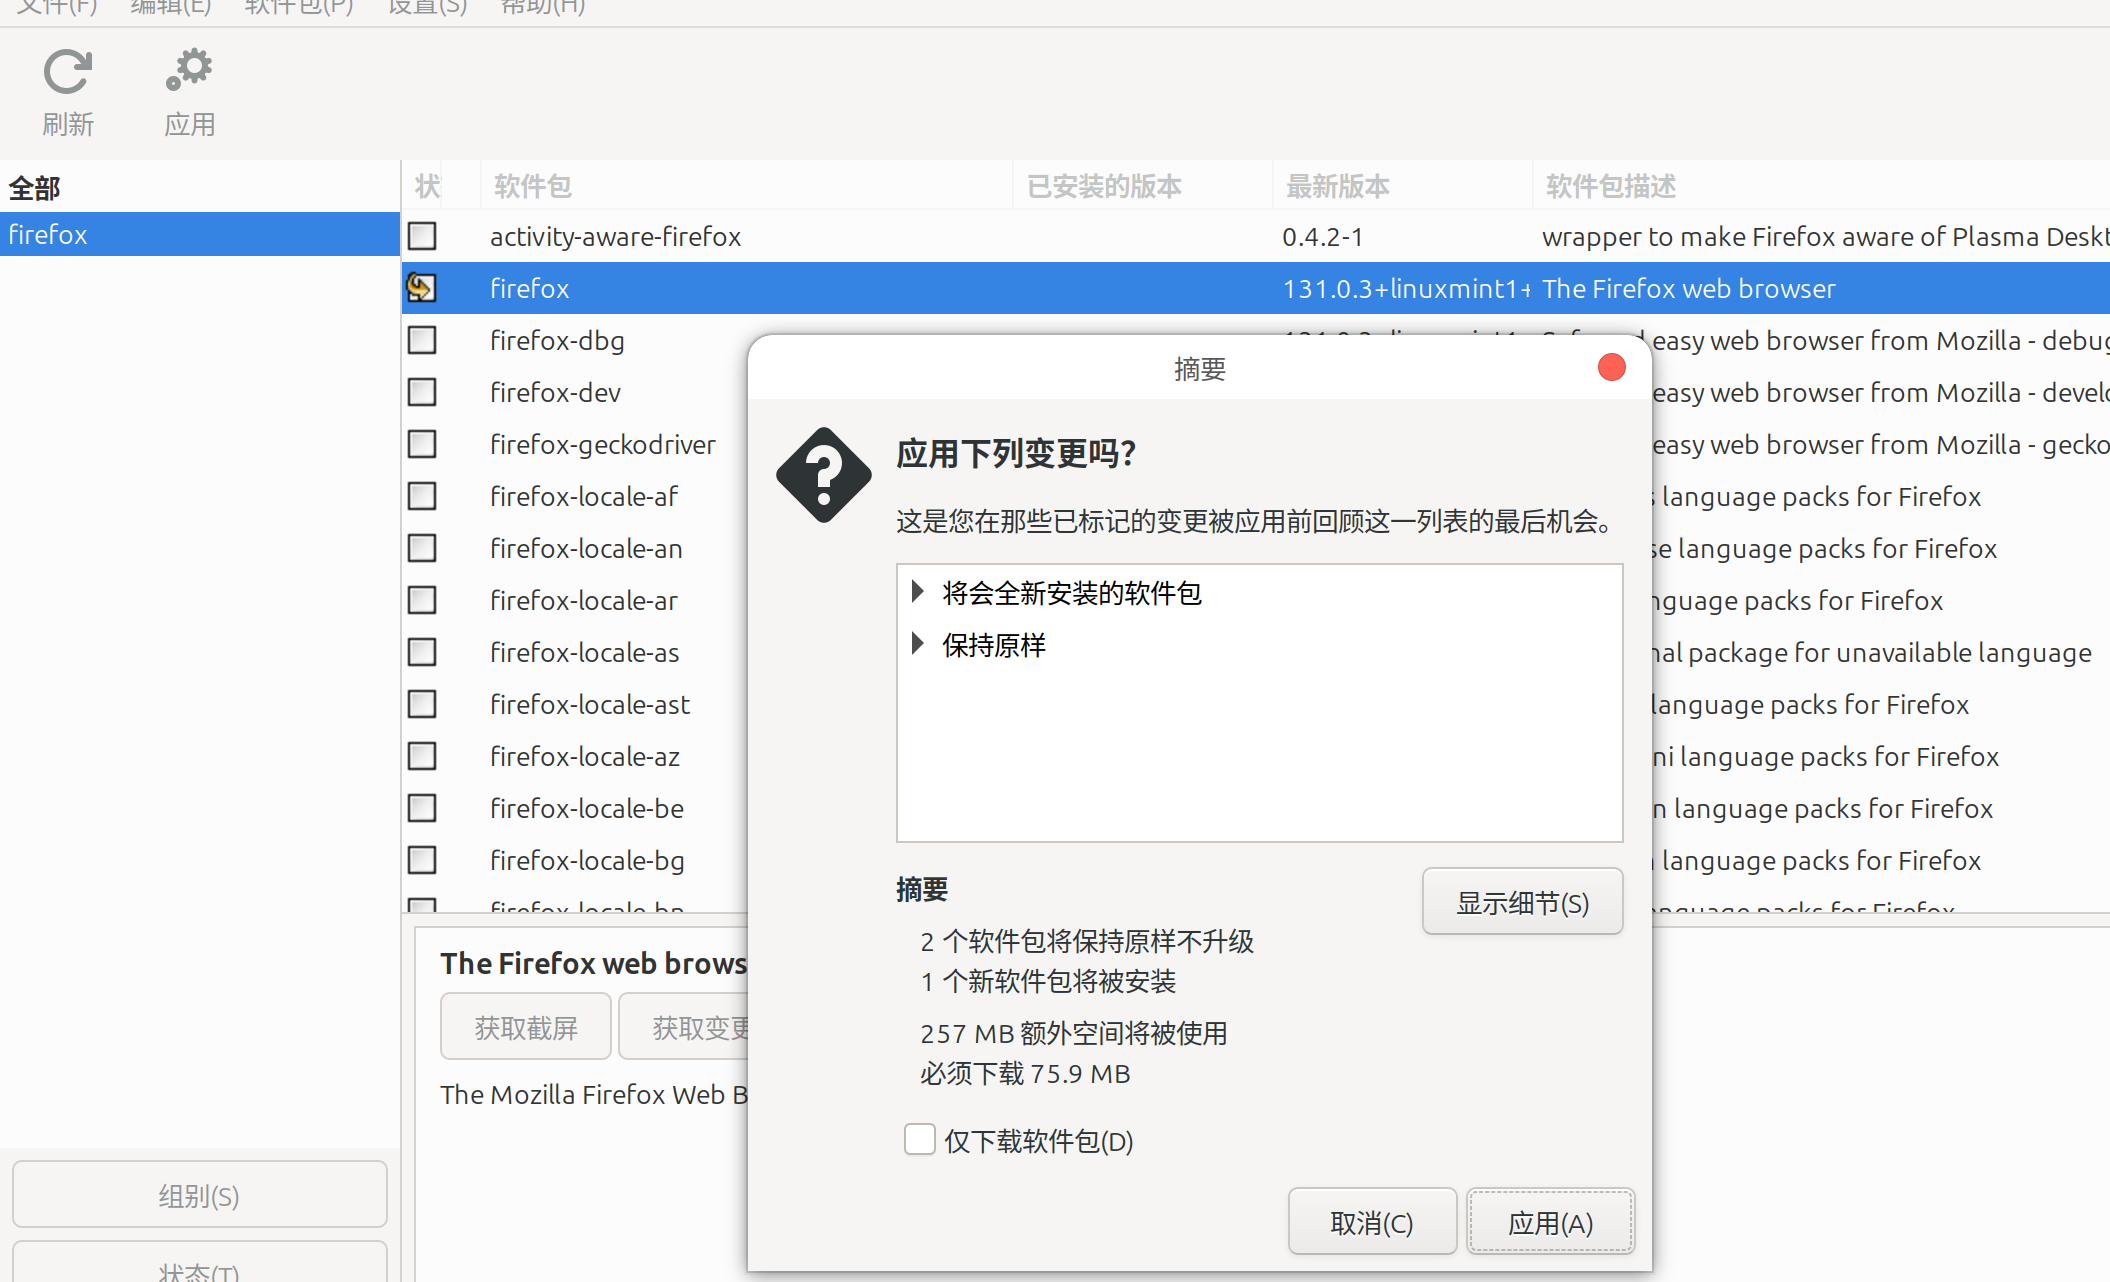
Task: Open the 帮助(H) menu
Action: point(541,5)
